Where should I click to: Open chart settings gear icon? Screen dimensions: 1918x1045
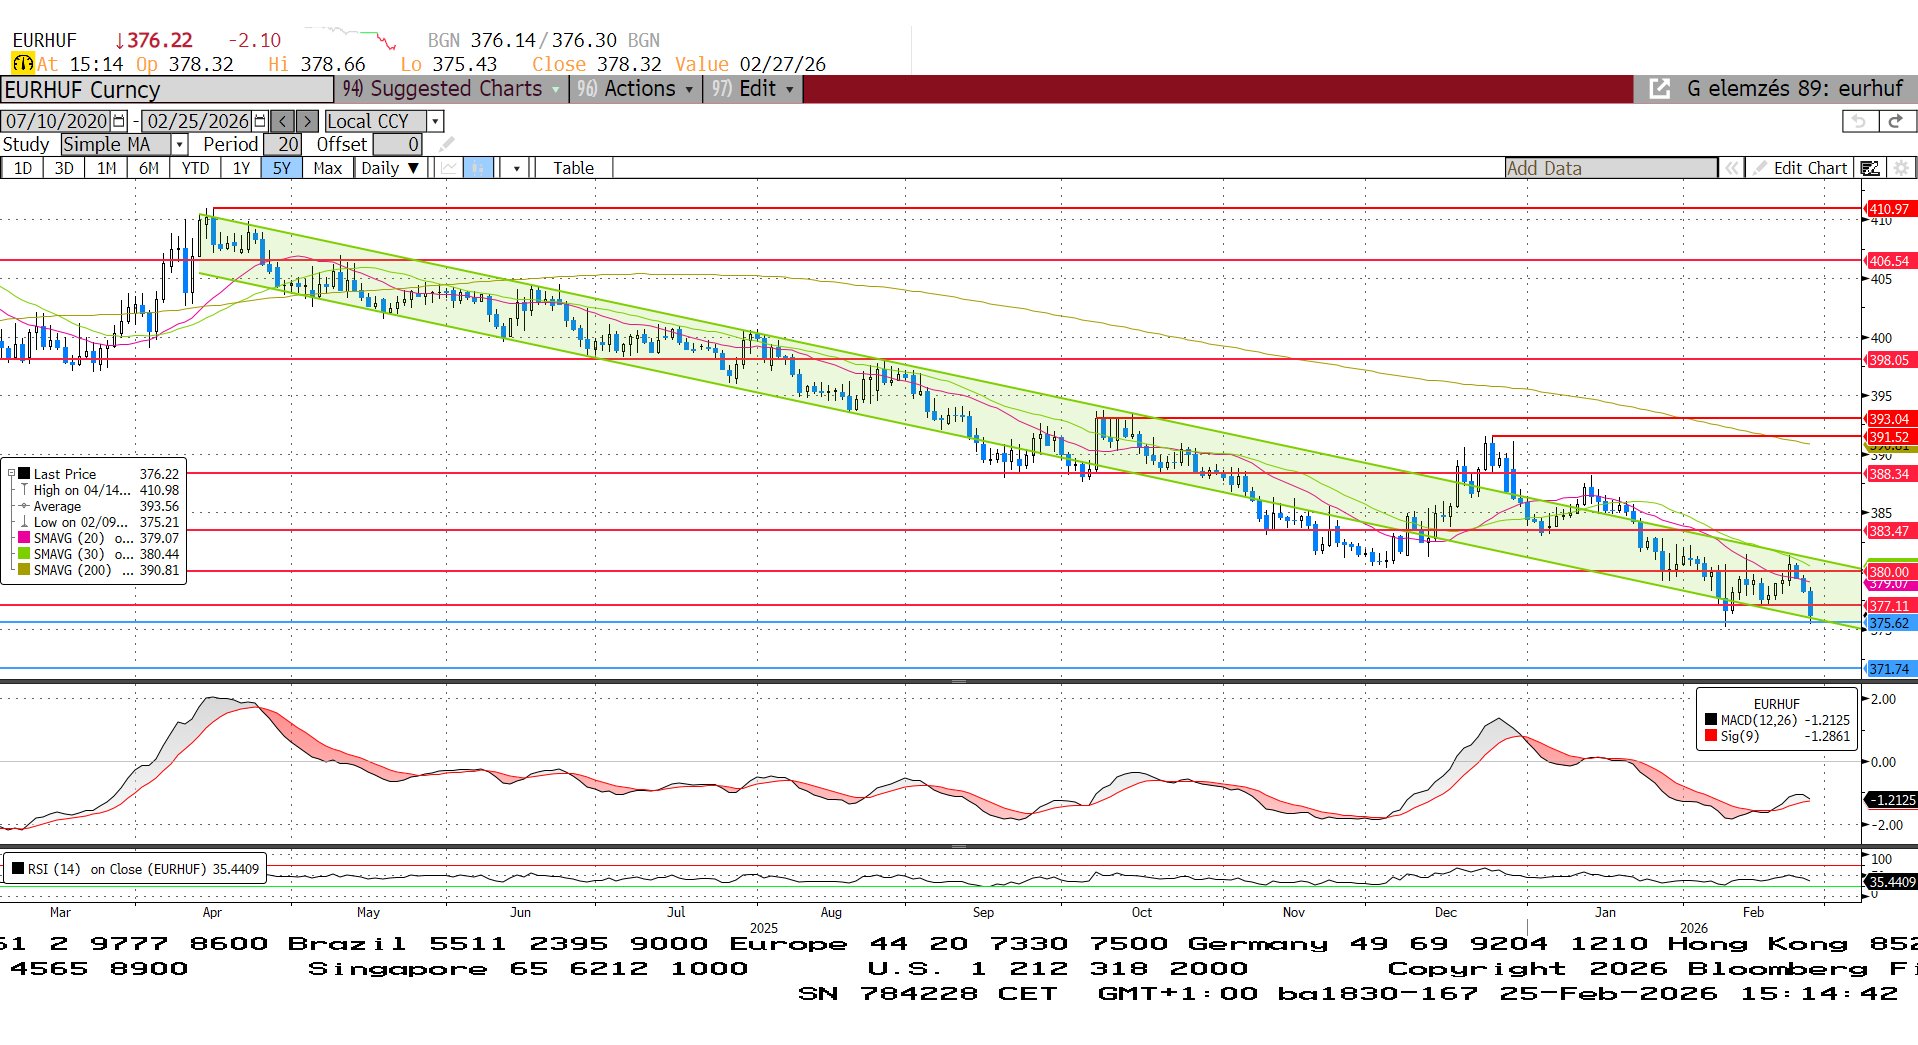tap(1901, 168)
